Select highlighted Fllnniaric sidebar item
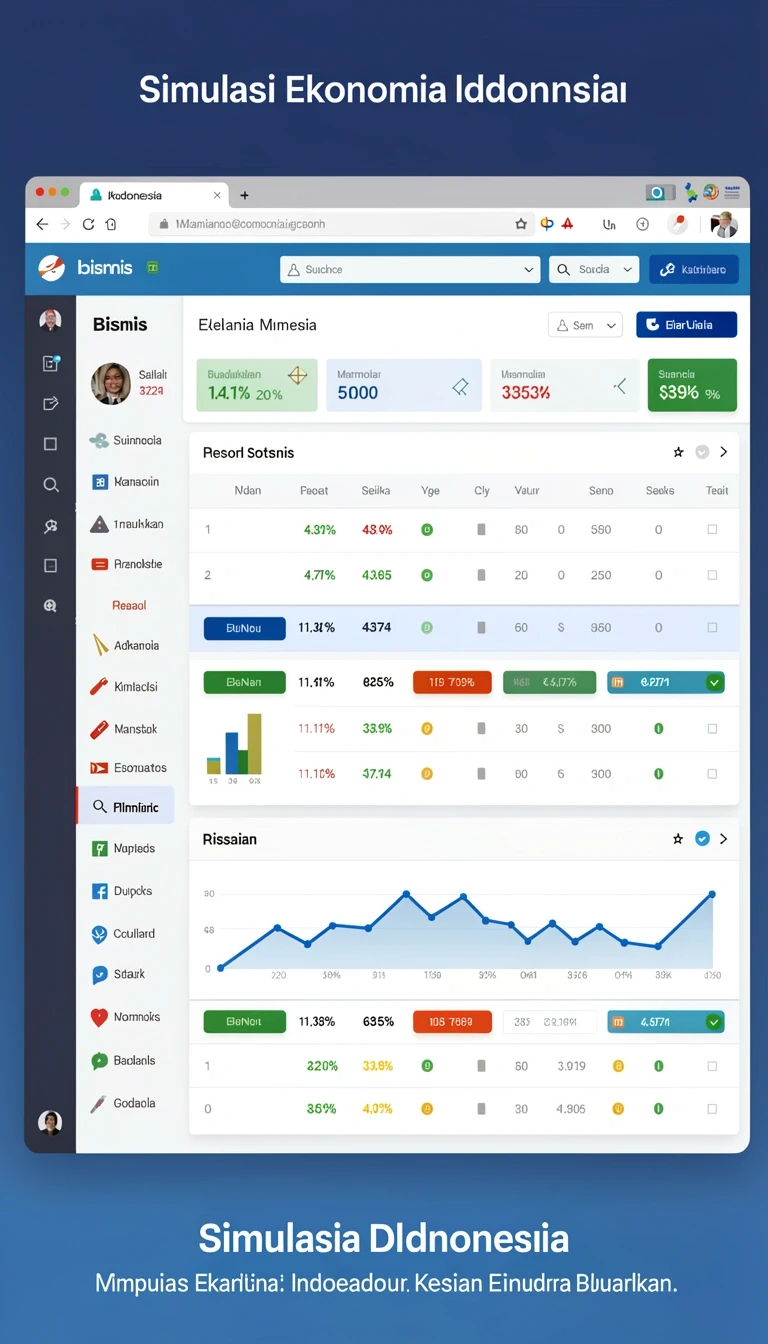Screen dimensions: 768x1344 [x=125, y=806]
